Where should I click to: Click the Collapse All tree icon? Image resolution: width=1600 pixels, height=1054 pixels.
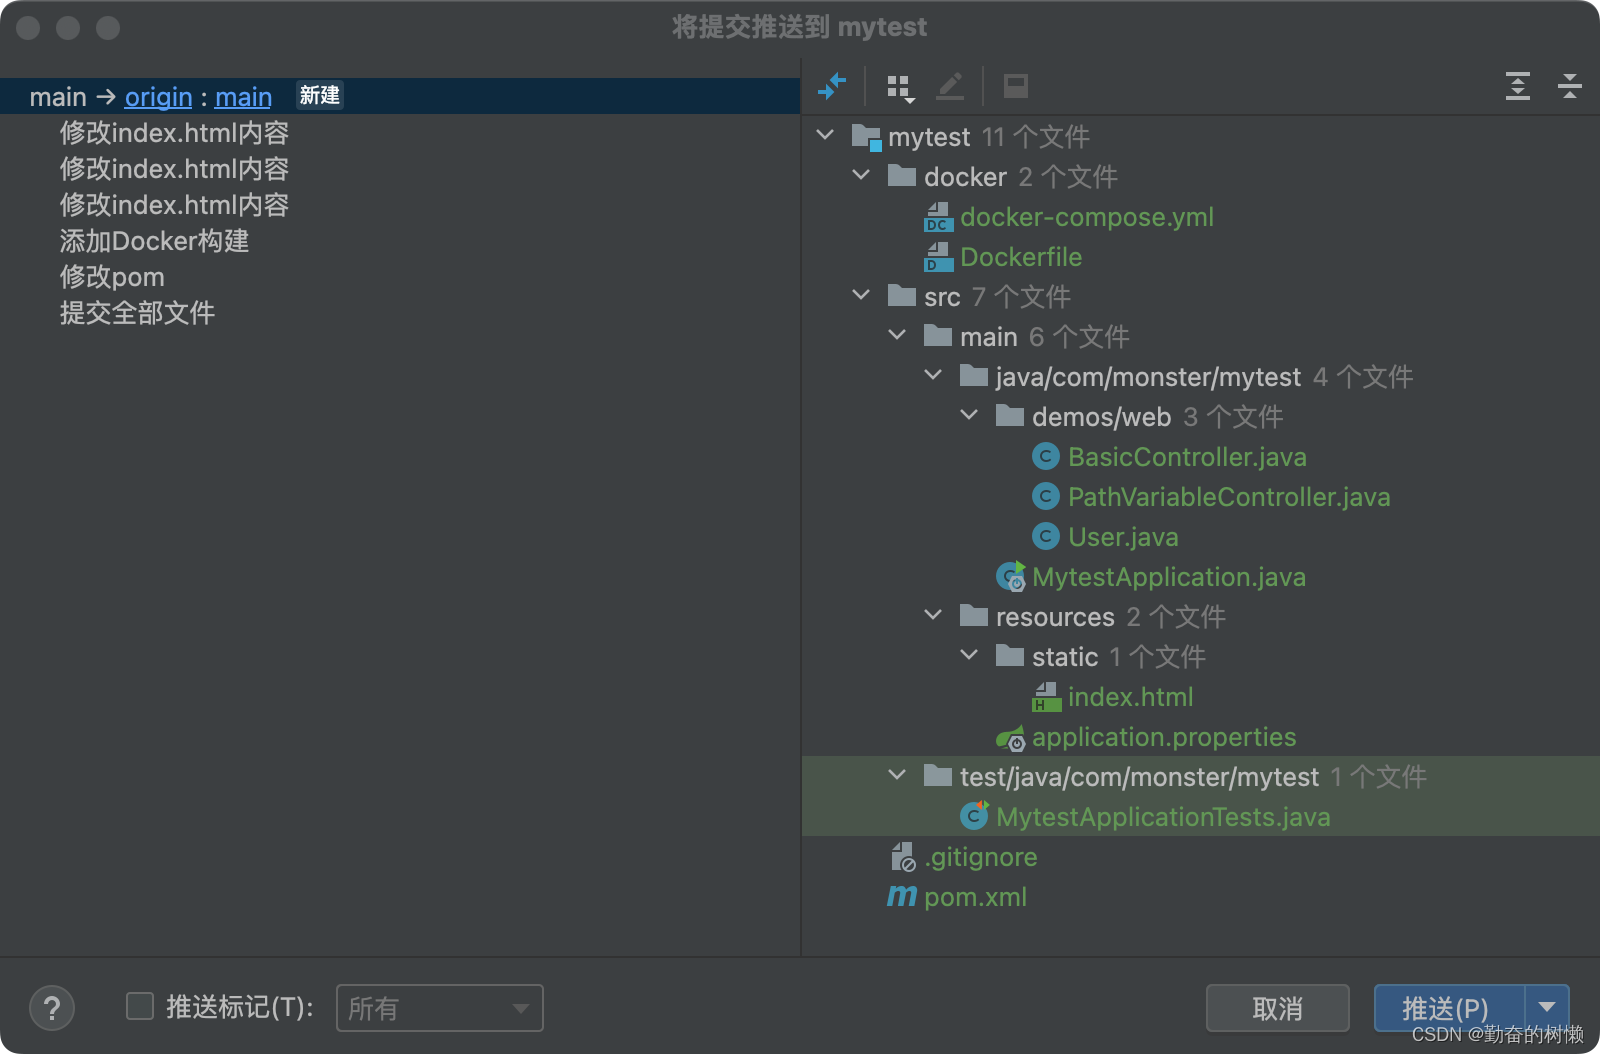click(1570, 87)
